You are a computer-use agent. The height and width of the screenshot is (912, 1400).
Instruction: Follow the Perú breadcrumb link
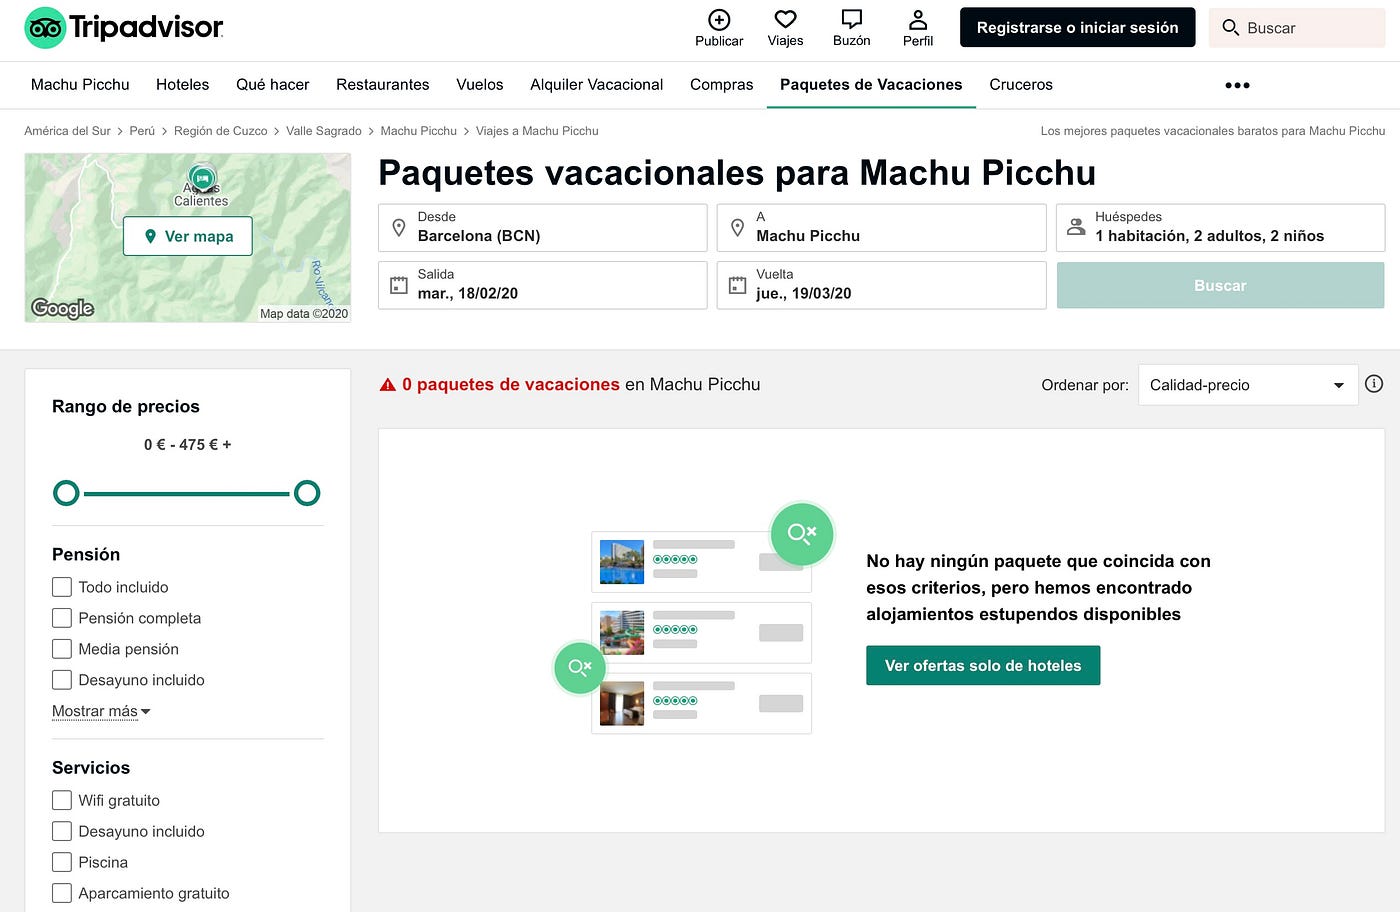(x=142, y=131)
